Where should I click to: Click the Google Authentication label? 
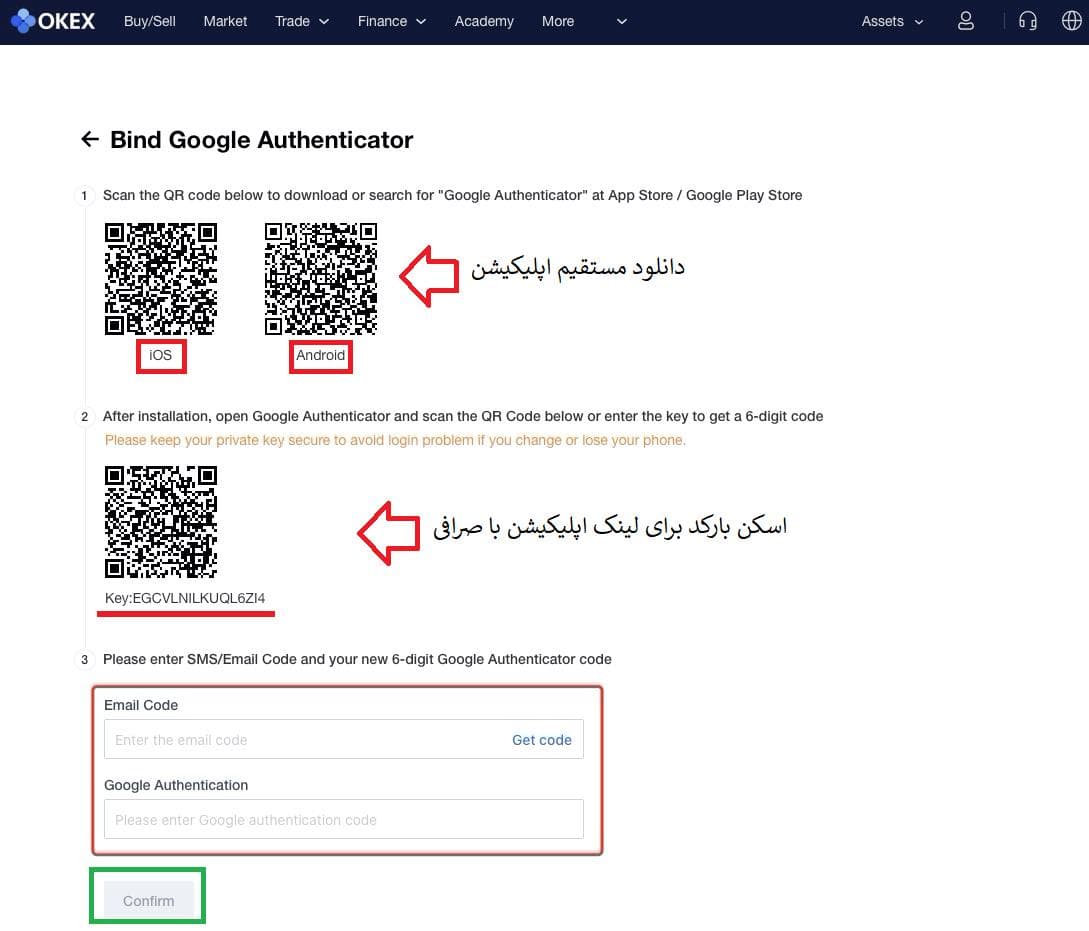point(176,785)
